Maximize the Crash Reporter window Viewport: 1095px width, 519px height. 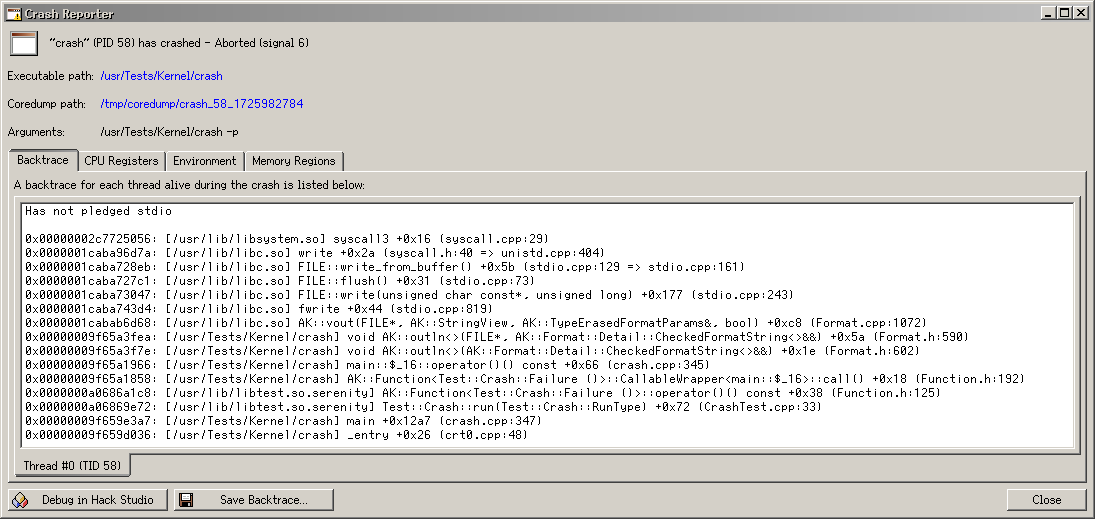click(1064, 13)
